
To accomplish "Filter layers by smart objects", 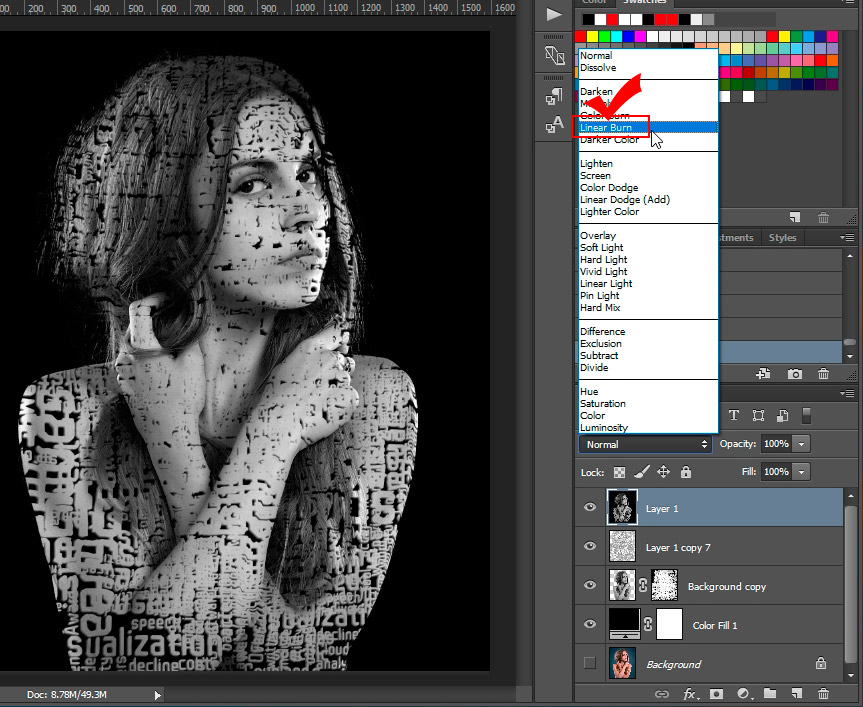I will pyautogui.click(x=782, y=415).
